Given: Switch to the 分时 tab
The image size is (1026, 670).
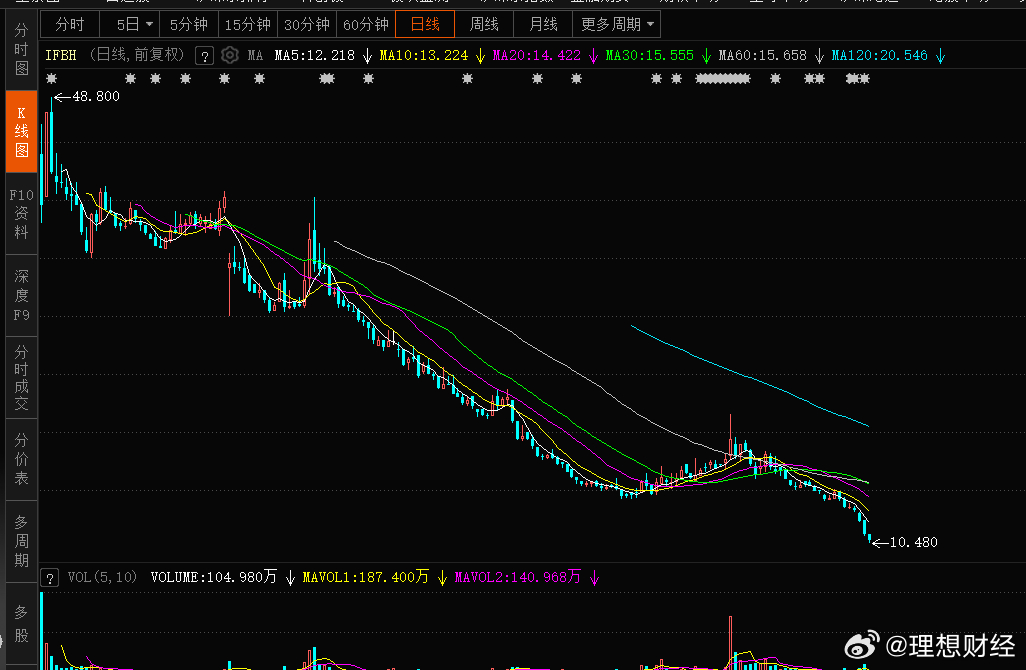Looking at the screenshot, I should [x=70, y=25].
